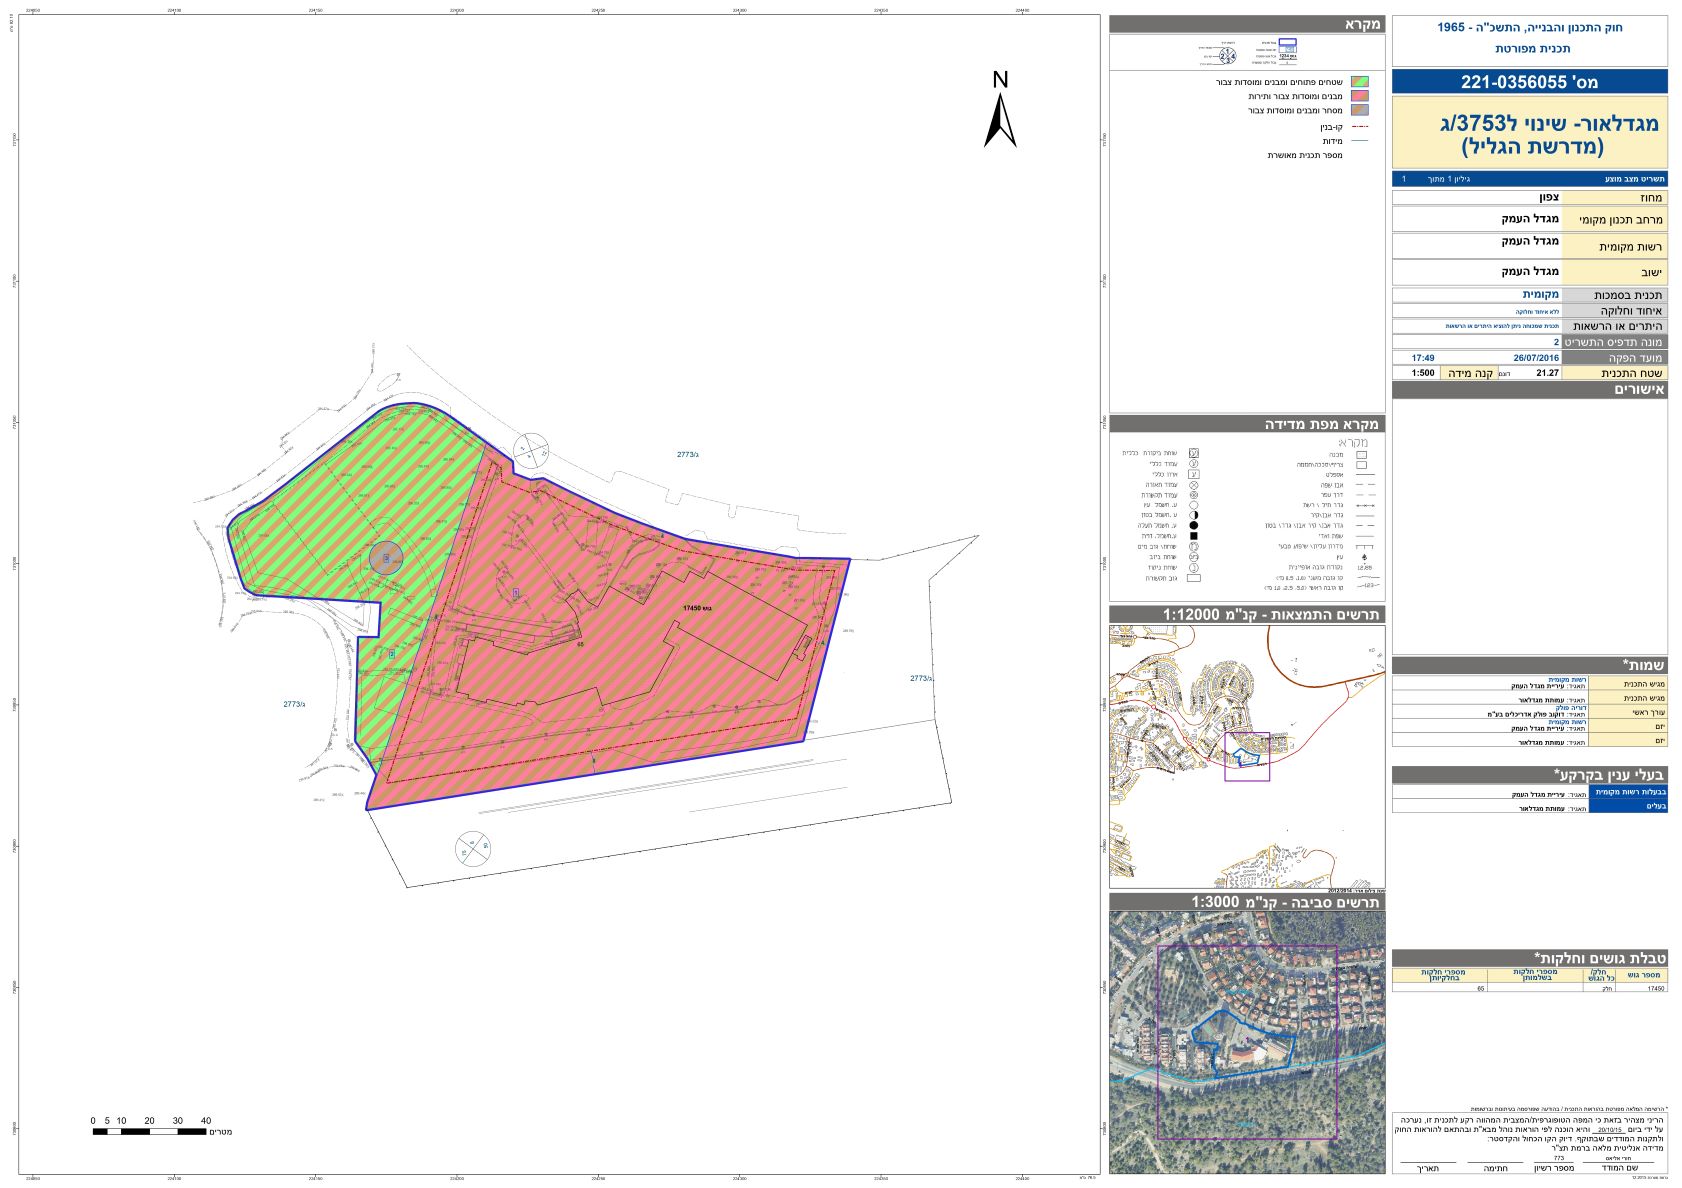The width and height of the screenshot is (1682, 1188).
Task: Click the scale bar below the map
Action: pyautogui.click(x=150, y=1131)
